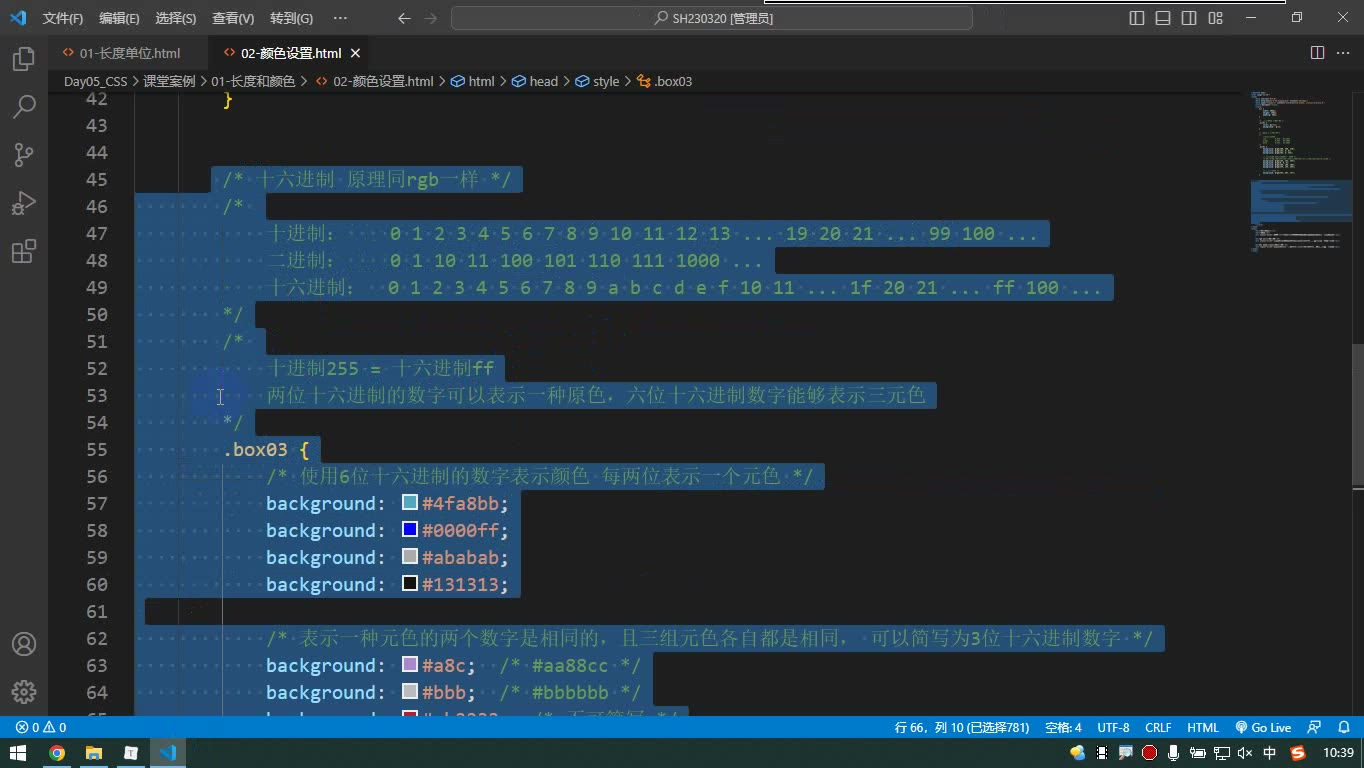
Task: Open the .box03 breadcrumb symbol
Action: coord(665,81)
